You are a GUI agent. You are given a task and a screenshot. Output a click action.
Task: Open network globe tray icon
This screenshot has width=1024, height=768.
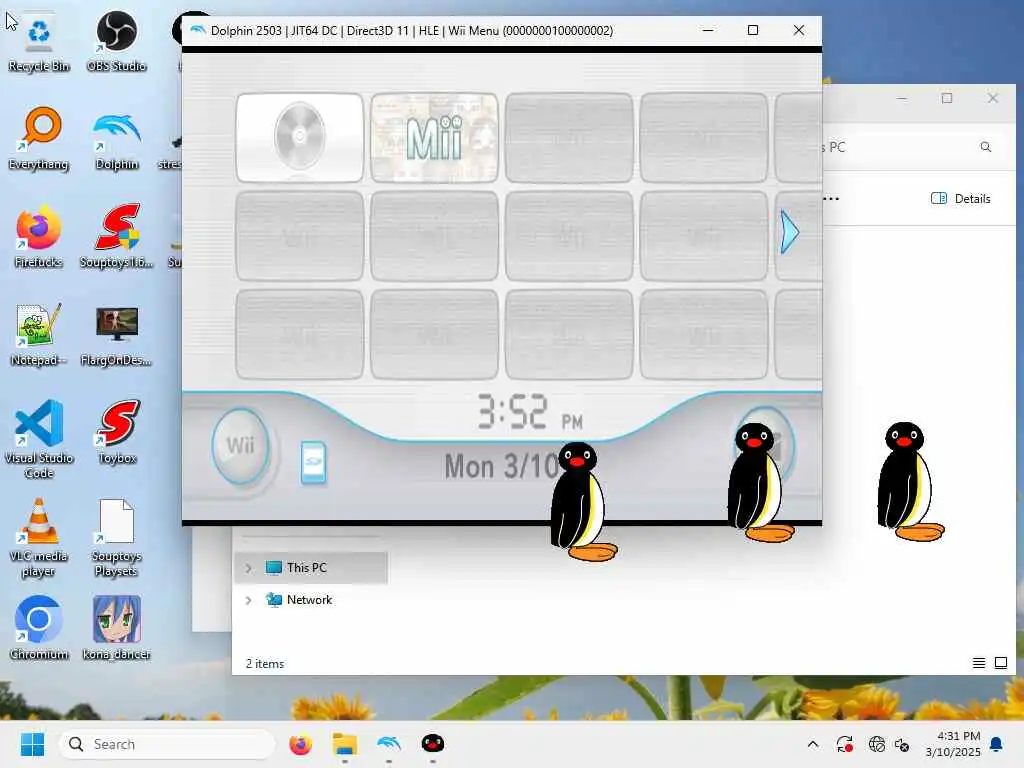[876, 744]
